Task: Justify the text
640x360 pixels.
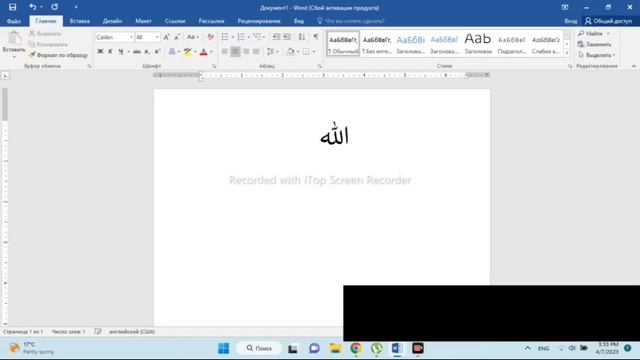Action: point(256,51)
